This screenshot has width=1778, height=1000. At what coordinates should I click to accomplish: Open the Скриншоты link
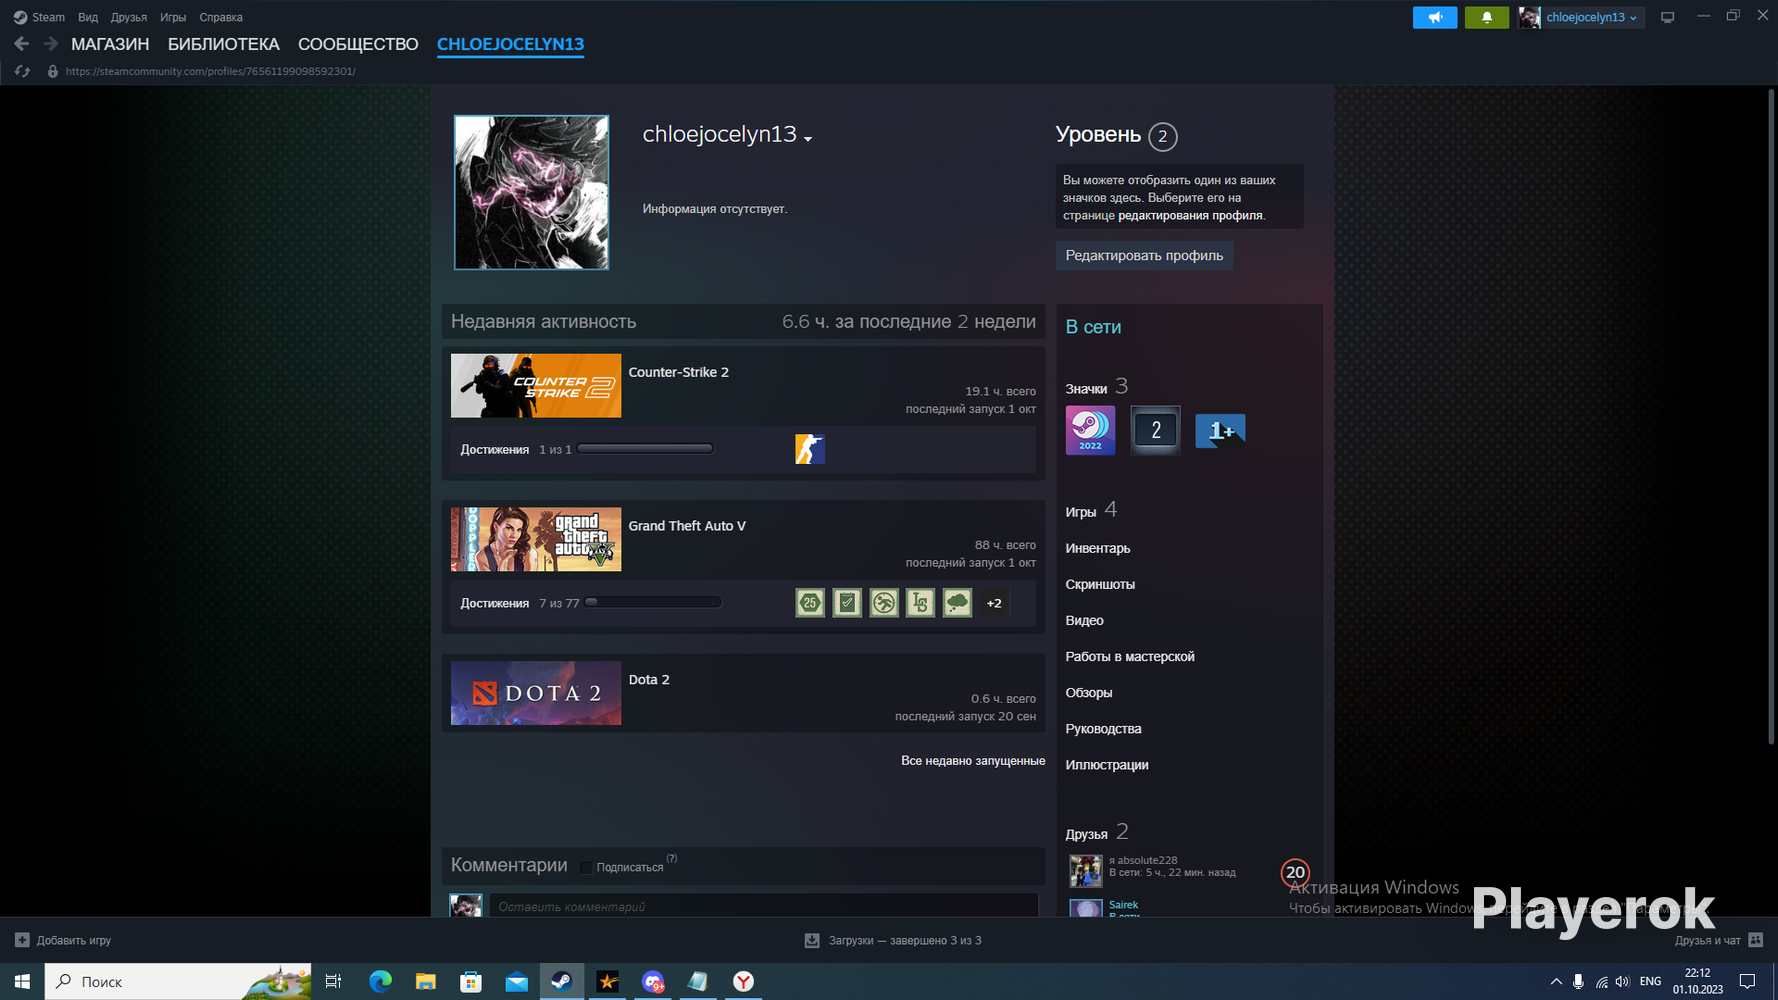pyautogui.click(x=1100, y=584)
